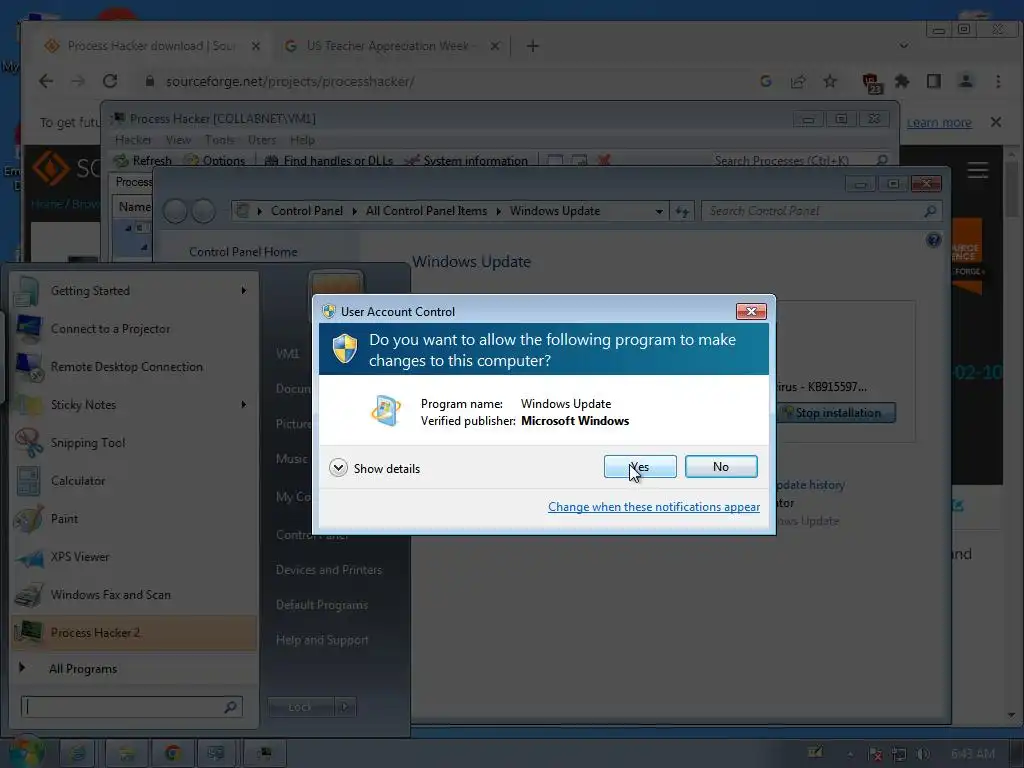Click the Start menu search box
The height and width of the screenshot is (768, 1024).
(131, 707)
